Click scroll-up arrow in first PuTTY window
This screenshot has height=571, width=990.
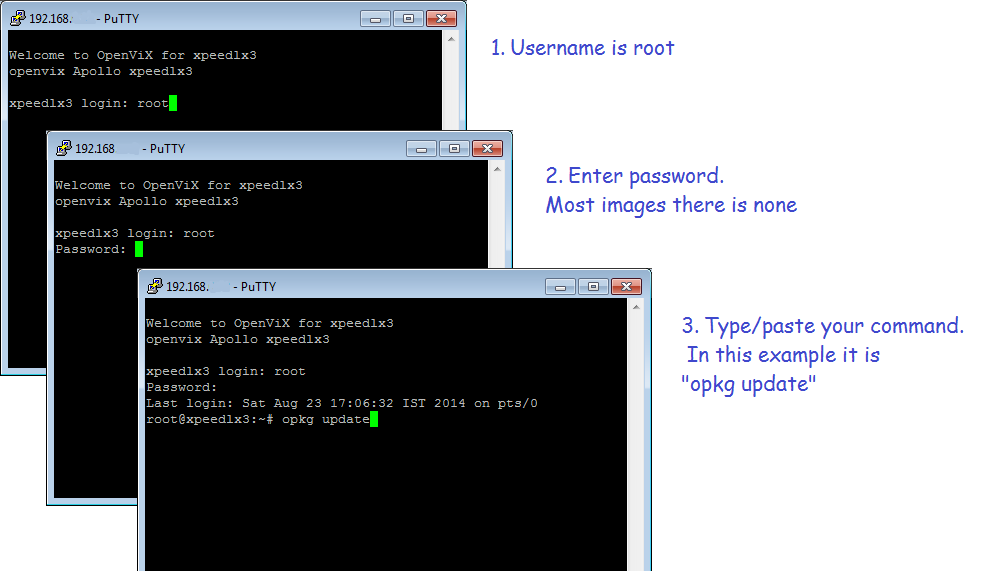pyautogui.click(x=451, y=39)
